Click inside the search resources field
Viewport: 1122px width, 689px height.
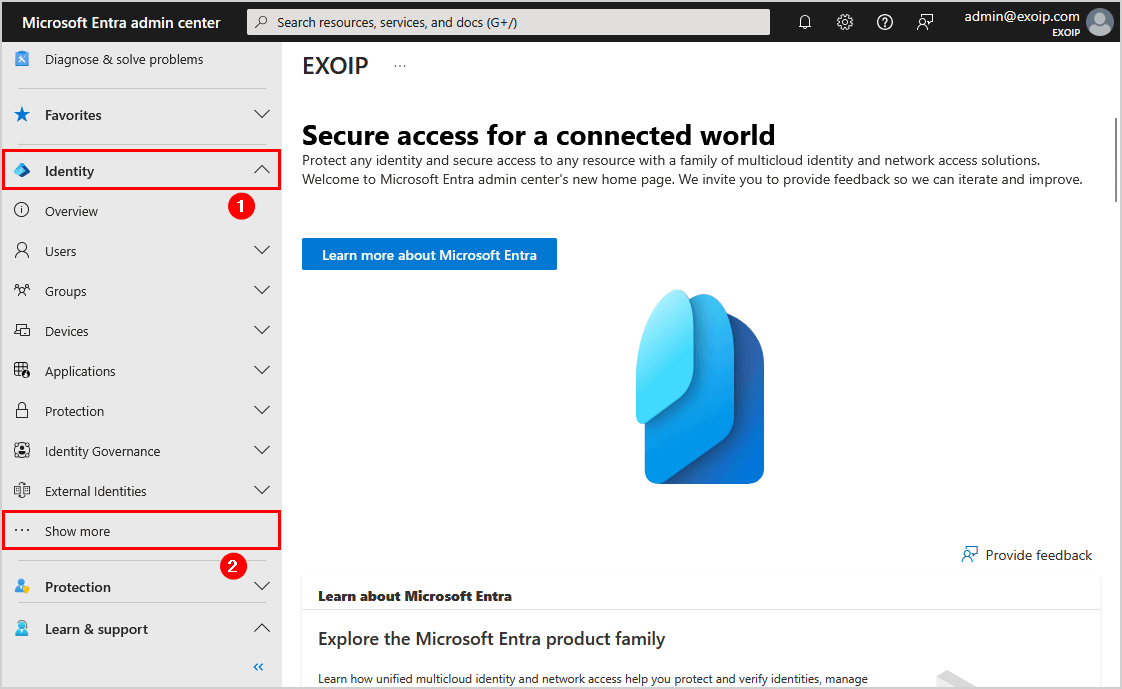pyautogui.click(x=508, y=21)
